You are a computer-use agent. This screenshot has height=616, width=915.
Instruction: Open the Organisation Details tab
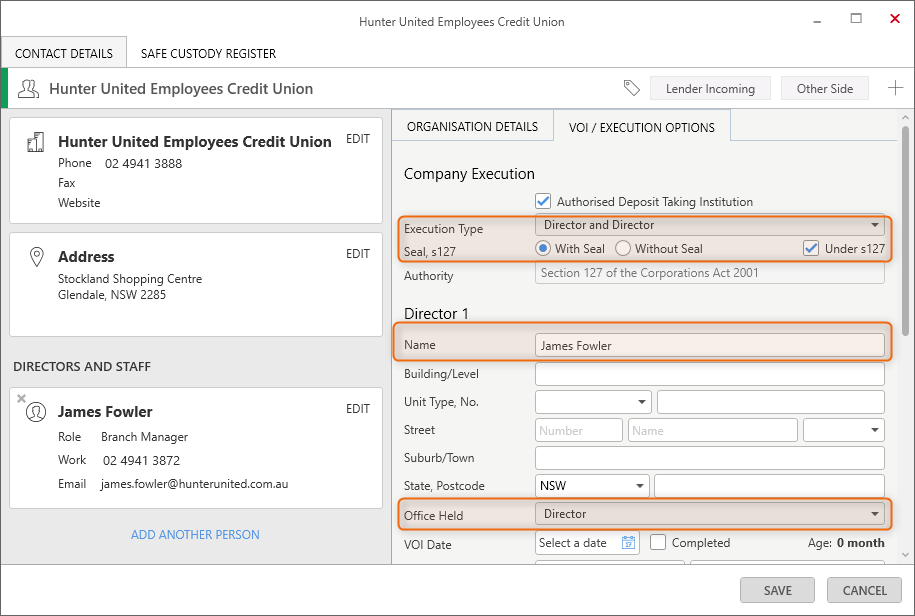(x=472, y=127)
